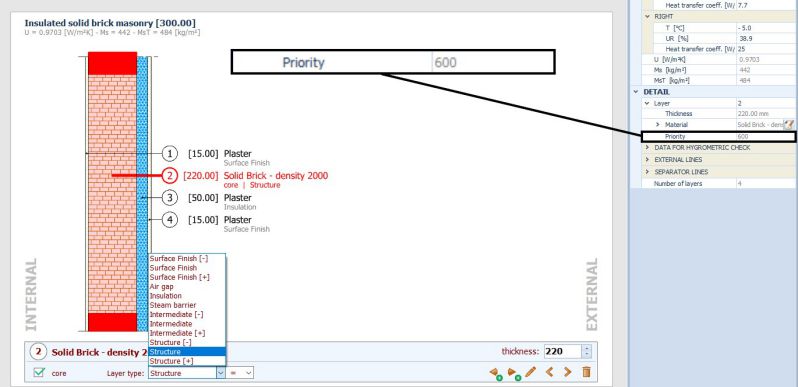Click the pencil edit layer icon
Viewport: 798px width, 387px height.
click(x=530, y=372)
